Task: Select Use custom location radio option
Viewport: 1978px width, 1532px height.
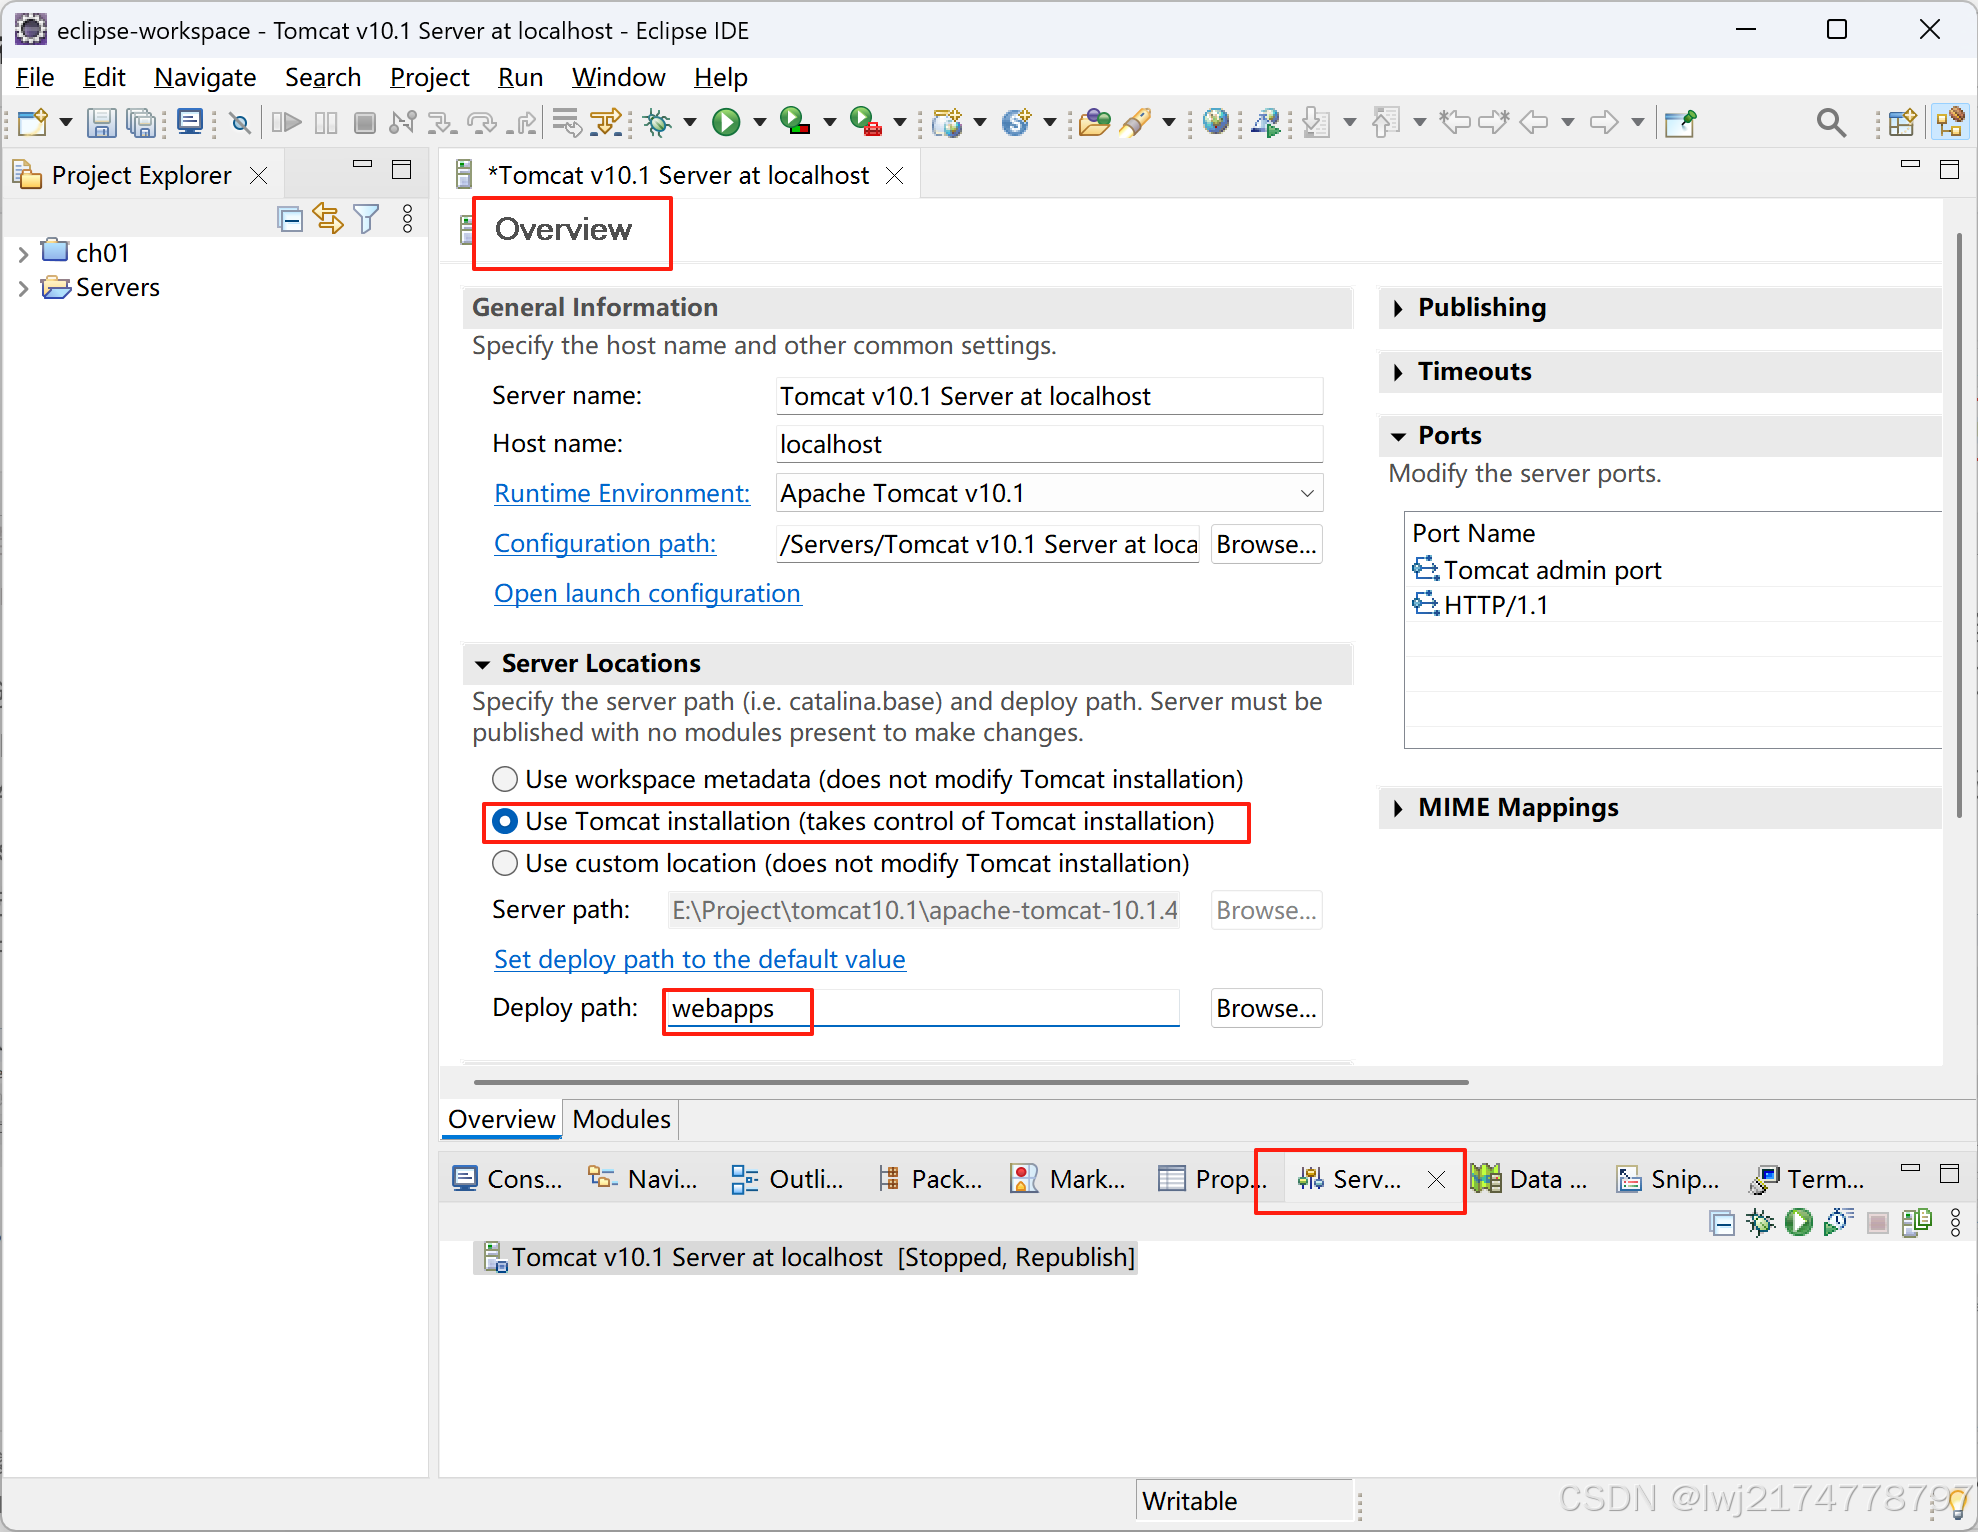Action: 505,863
